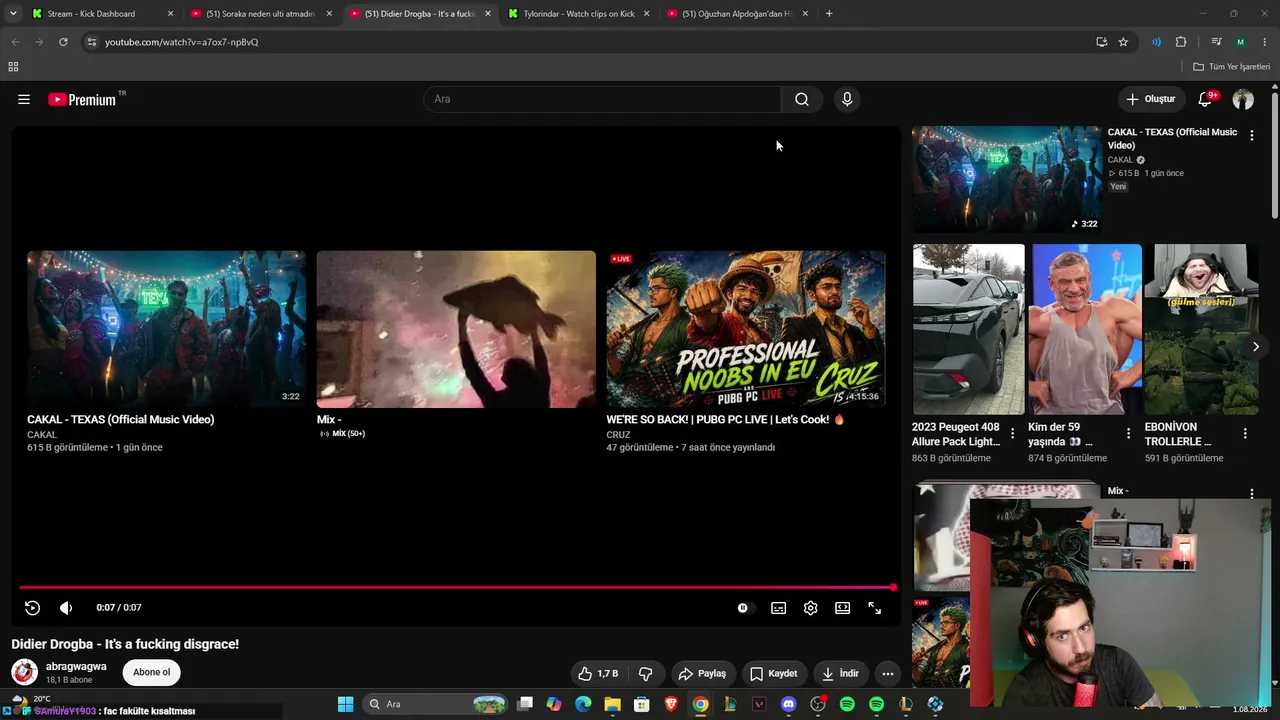Open the PUBG PC LIVE stream suggestion
The width and height of the screenshot is (1280, 720).
click(746, 329)
